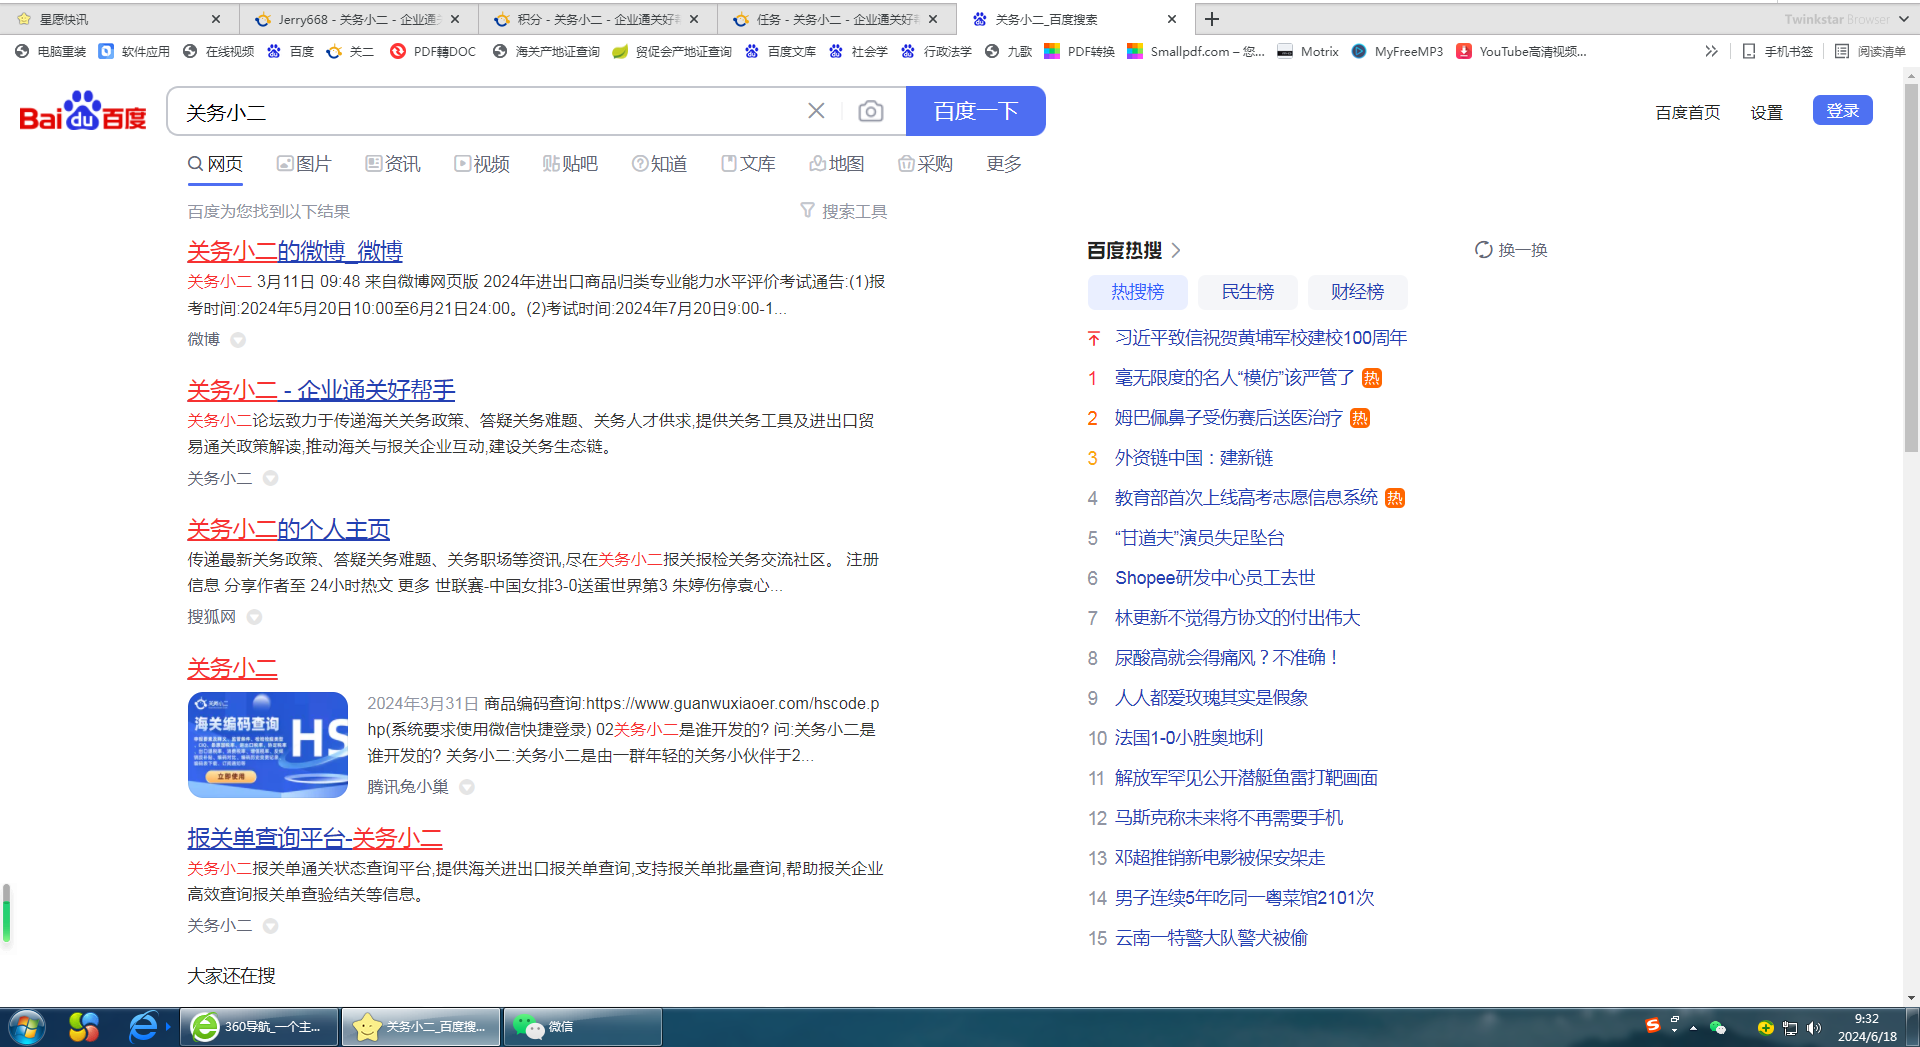Switch to 视频 search tab
The width and height of the screenshot is (1920, 1047).
[x=482, y=164]
